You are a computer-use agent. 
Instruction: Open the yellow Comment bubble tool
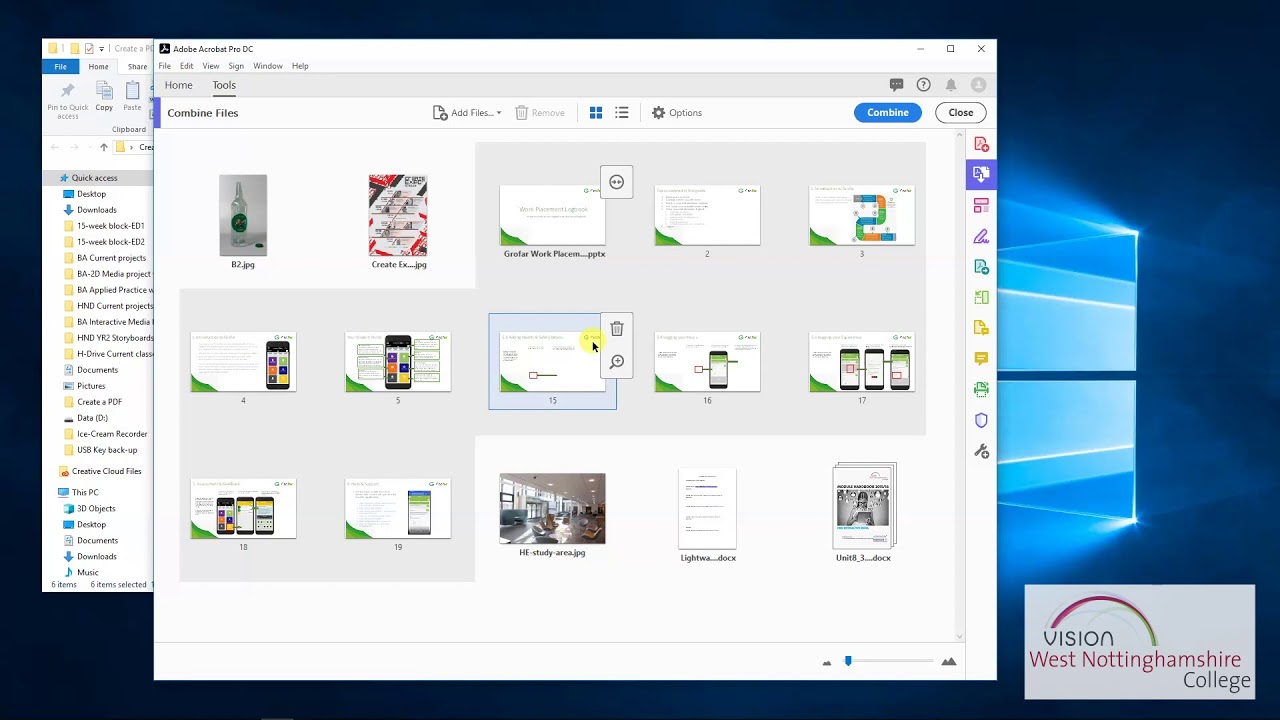coord(981,359)
